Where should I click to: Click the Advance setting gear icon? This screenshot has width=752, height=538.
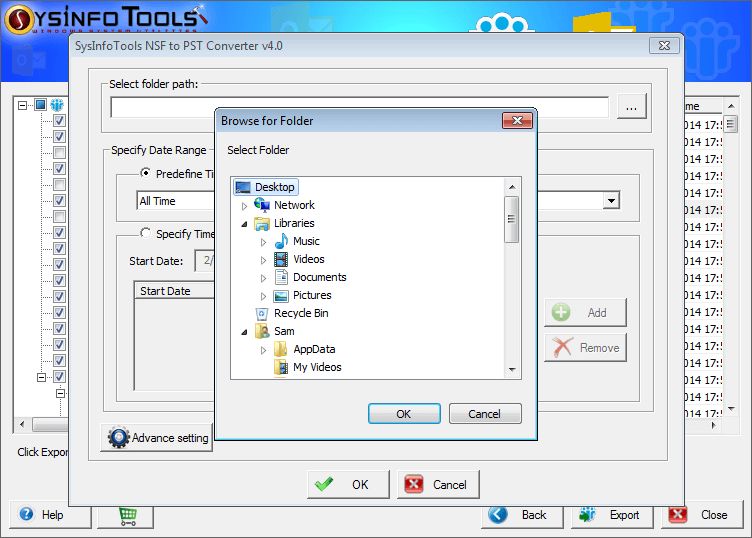point(118,437)
